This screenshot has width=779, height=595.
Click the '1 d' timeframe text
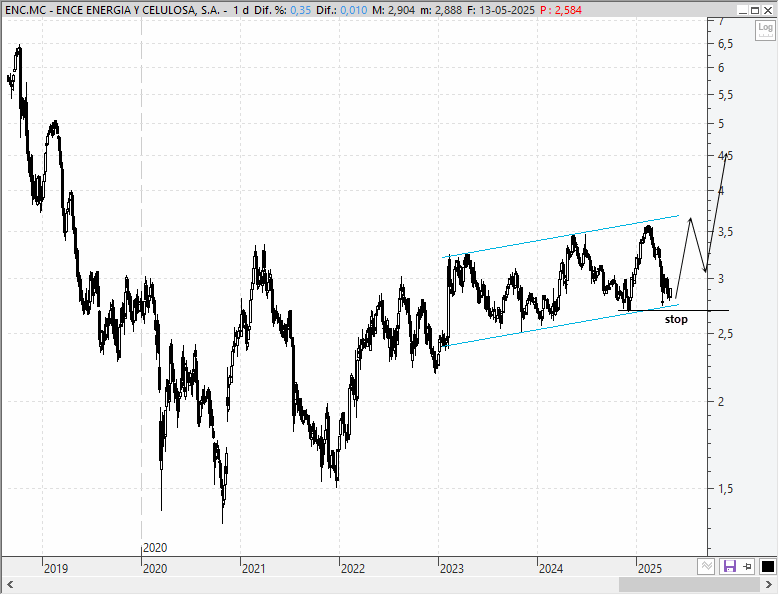[x=240, y=10]
